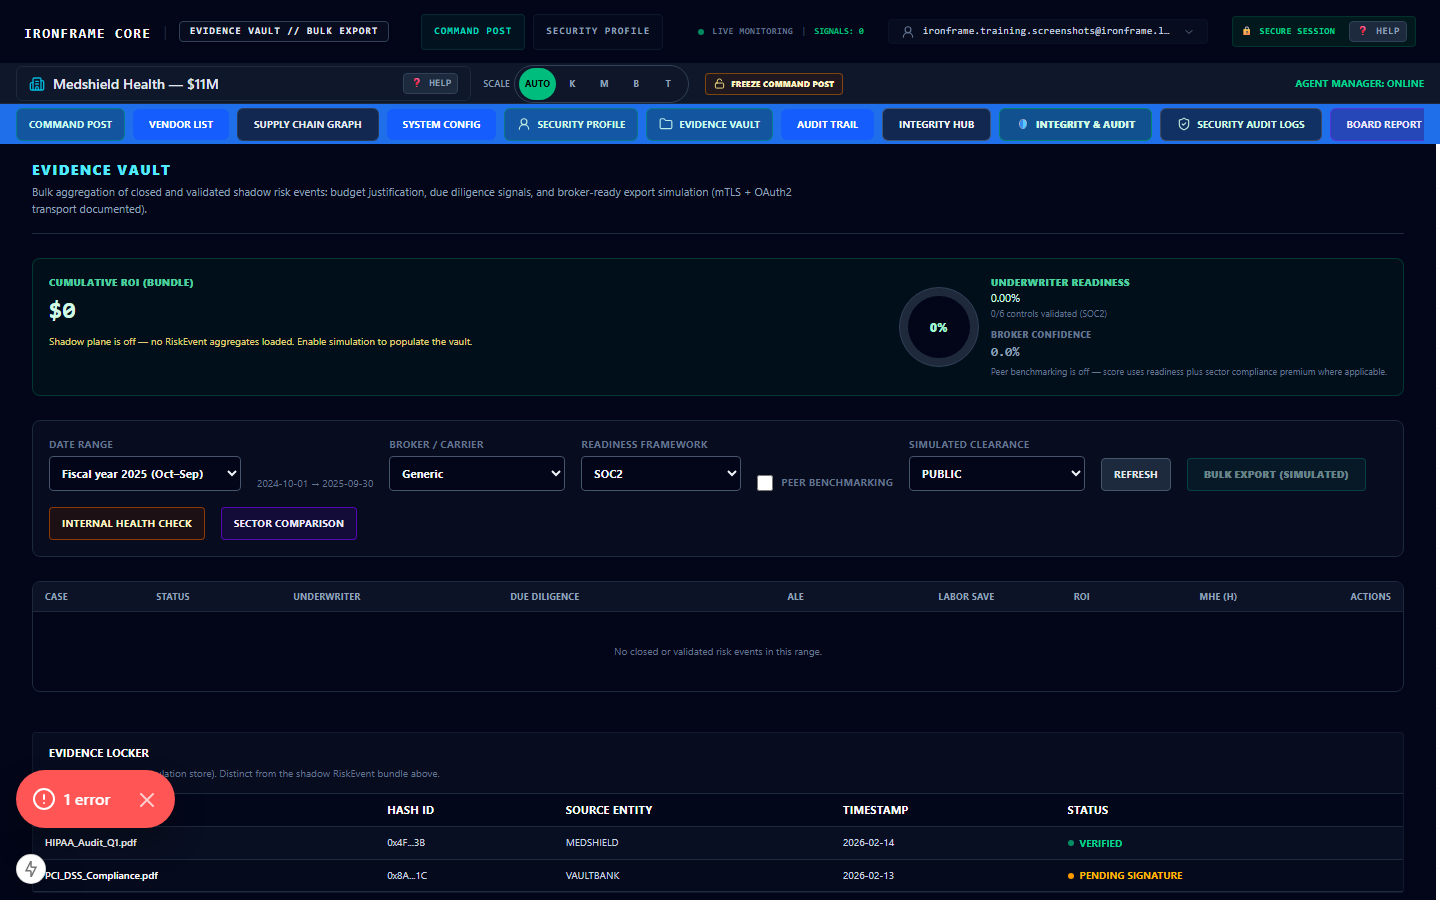1440x900 pixels.
Task: Click the top Security Profile header button
Action: click(x=598, y=32)
